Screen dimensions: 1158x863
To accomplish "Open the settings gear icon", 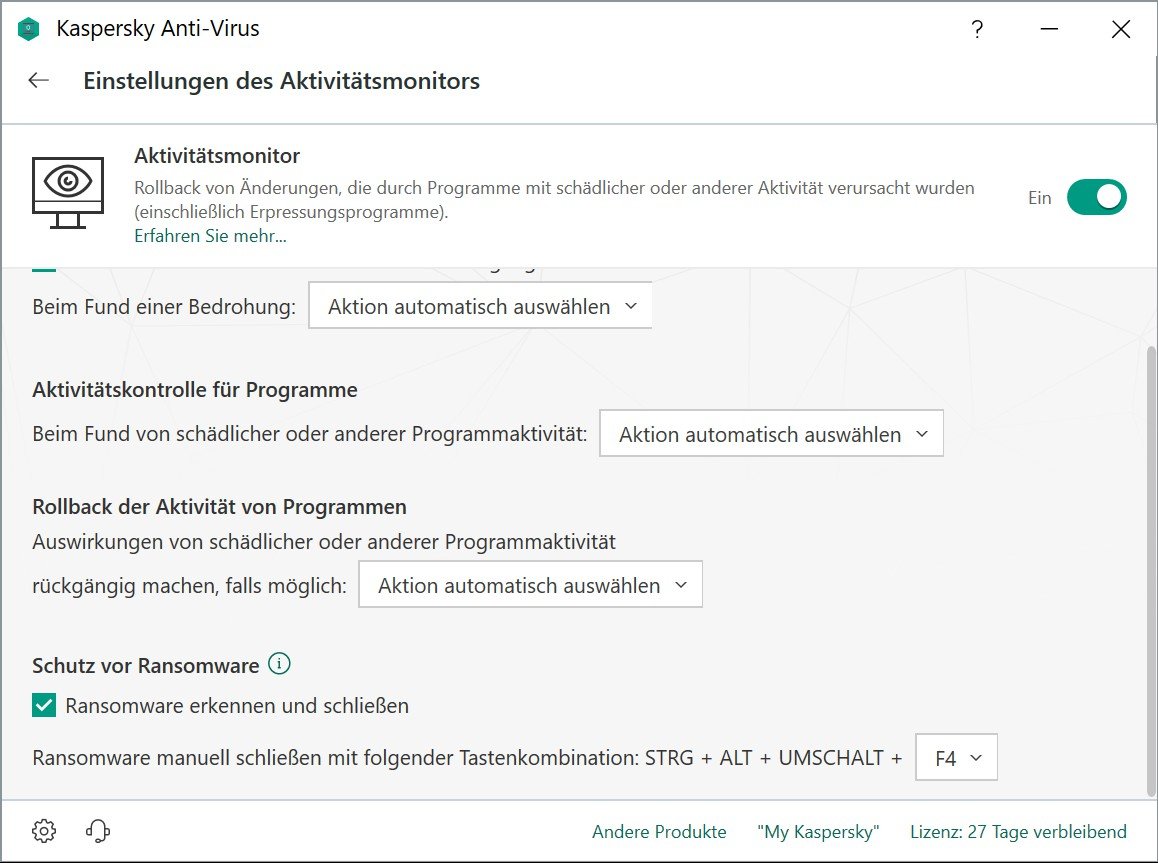I will coord(44,831).
